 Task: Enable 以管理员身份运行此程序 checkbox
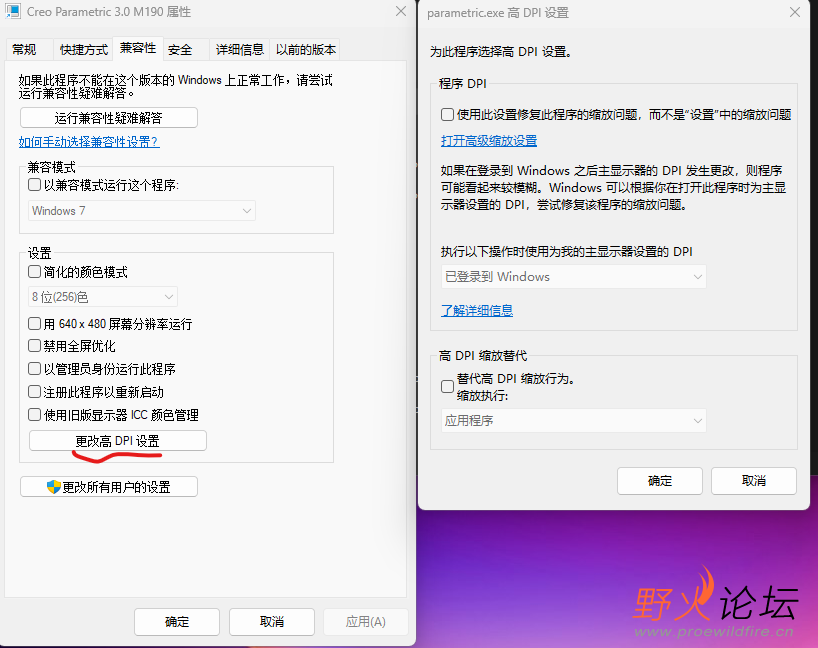[x=34, y=369]
